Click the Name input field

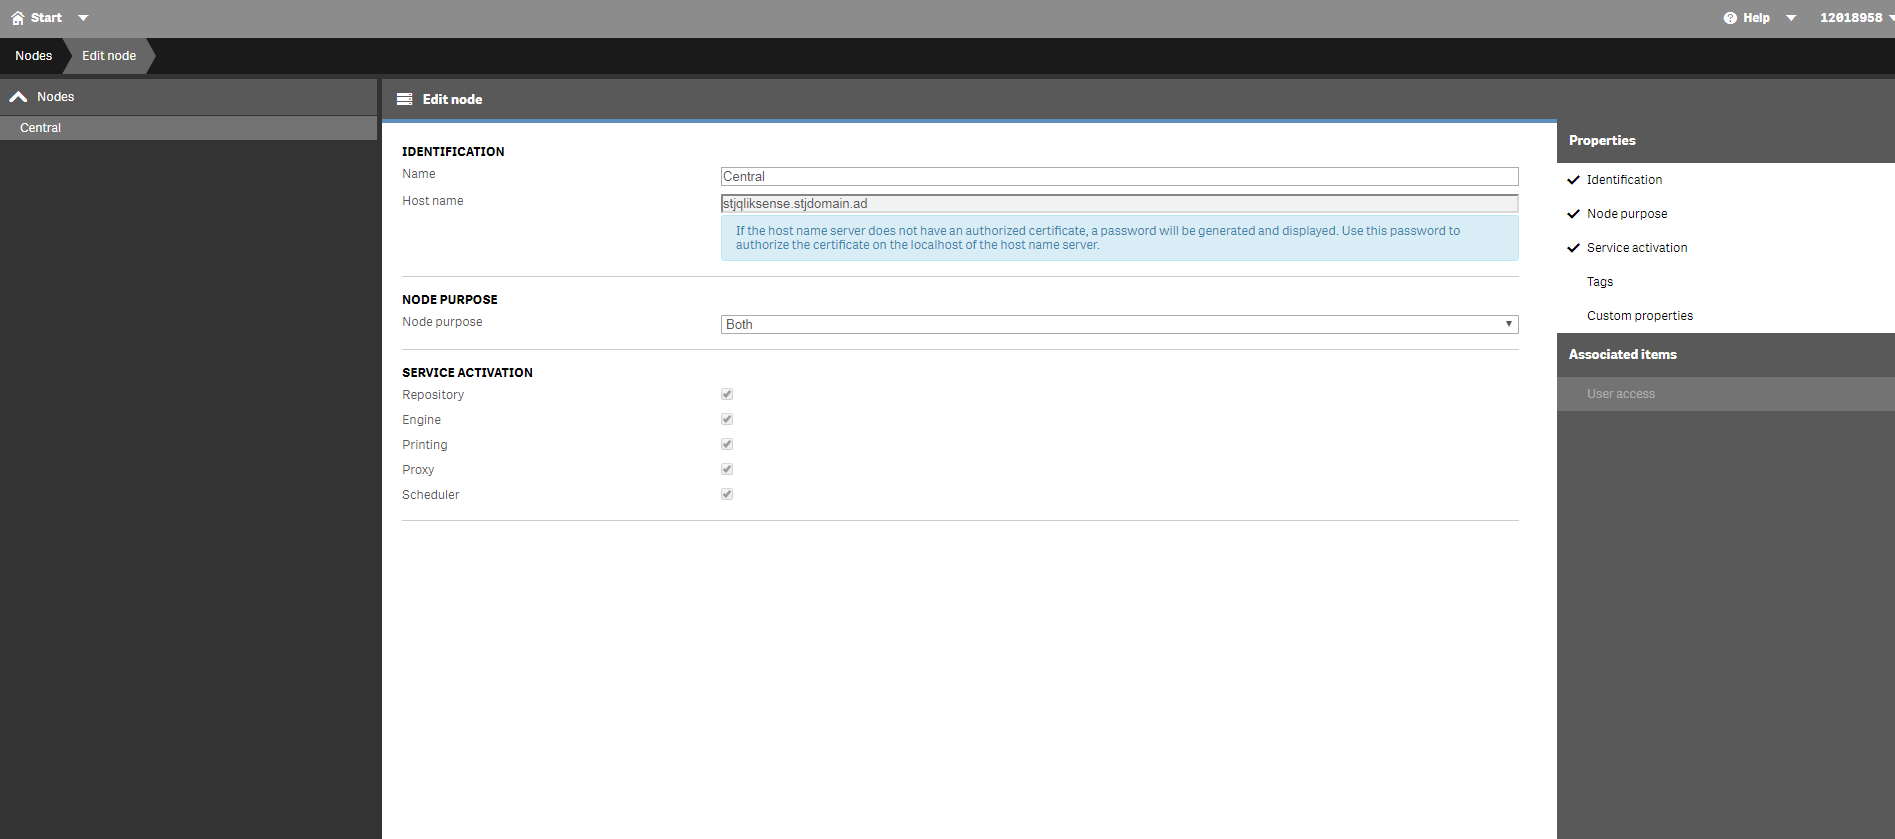1119,176
